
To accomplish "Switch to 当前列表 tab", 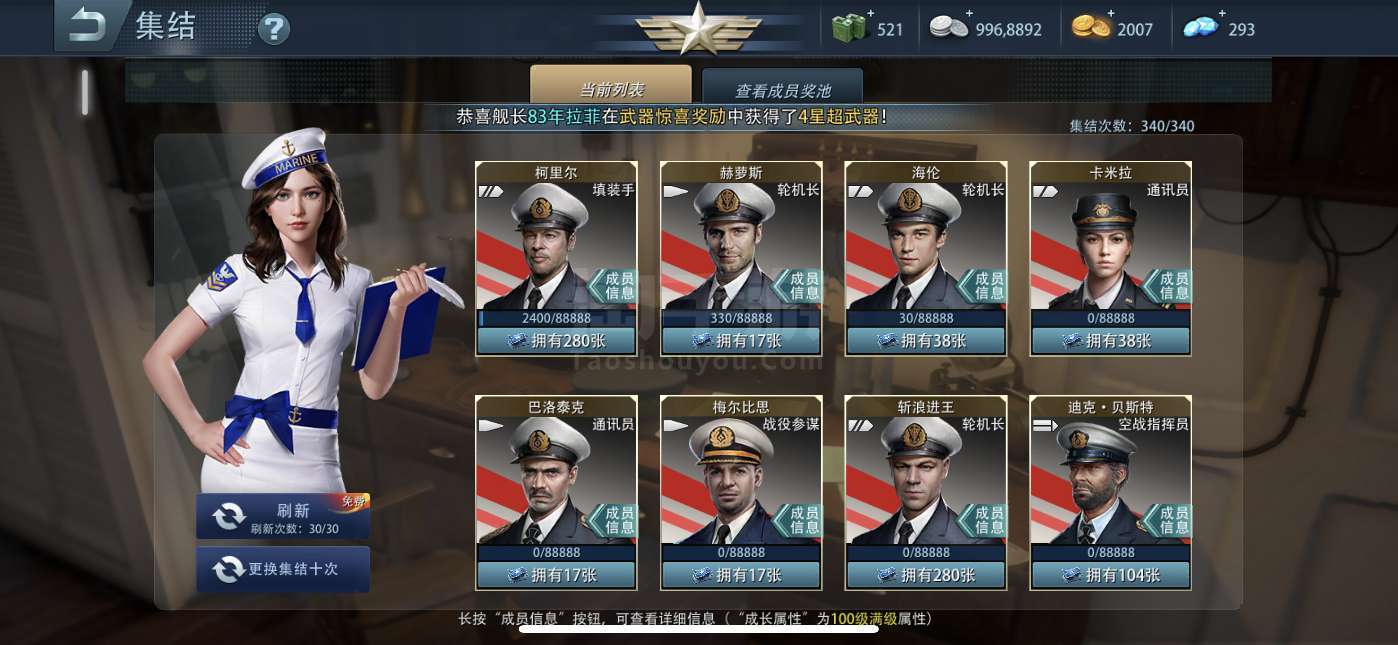I will [611, 86].
